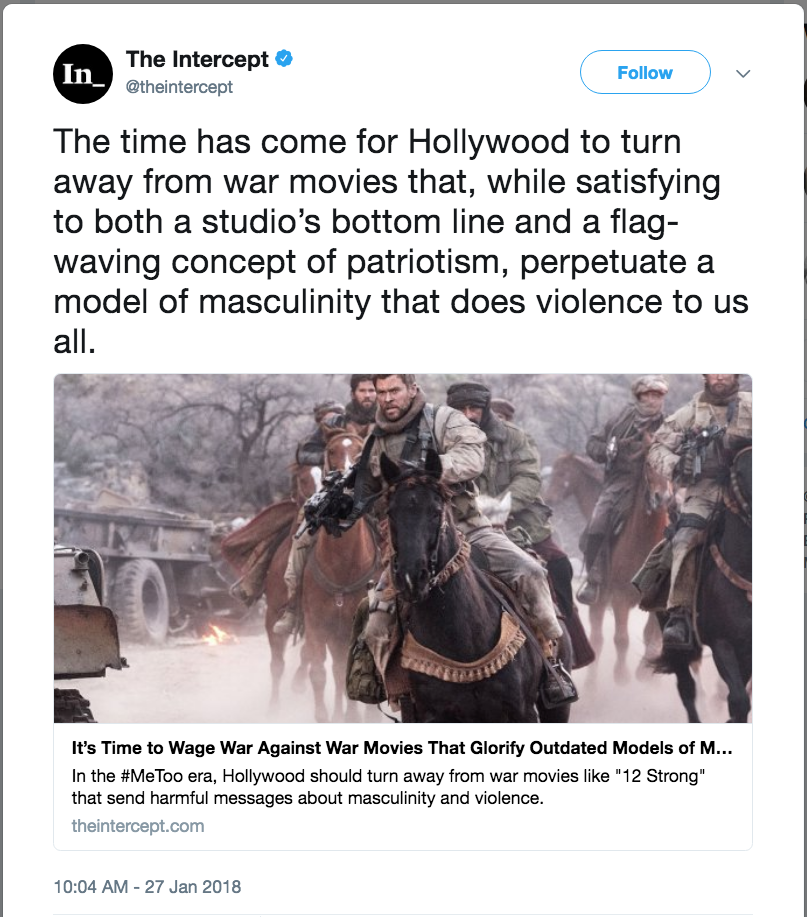The width and height of the screenshot is (807, 917).
Task: Select the tweet's main body text
Action: [401, 241]
